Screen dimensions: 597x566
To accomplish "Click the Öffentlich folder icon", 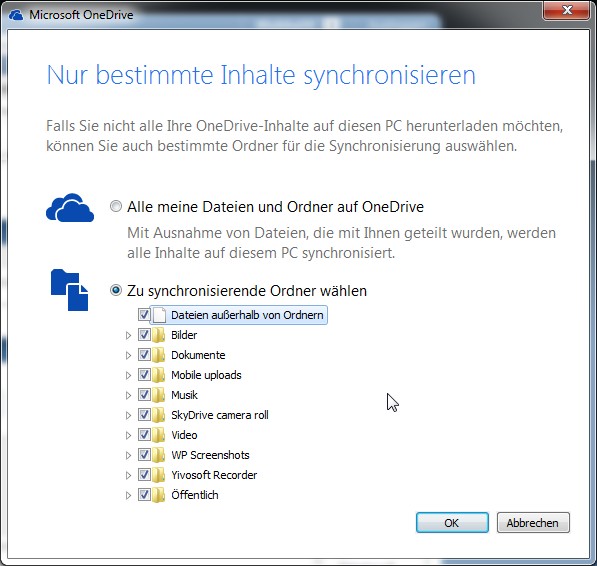I will (x=159, y=495).
